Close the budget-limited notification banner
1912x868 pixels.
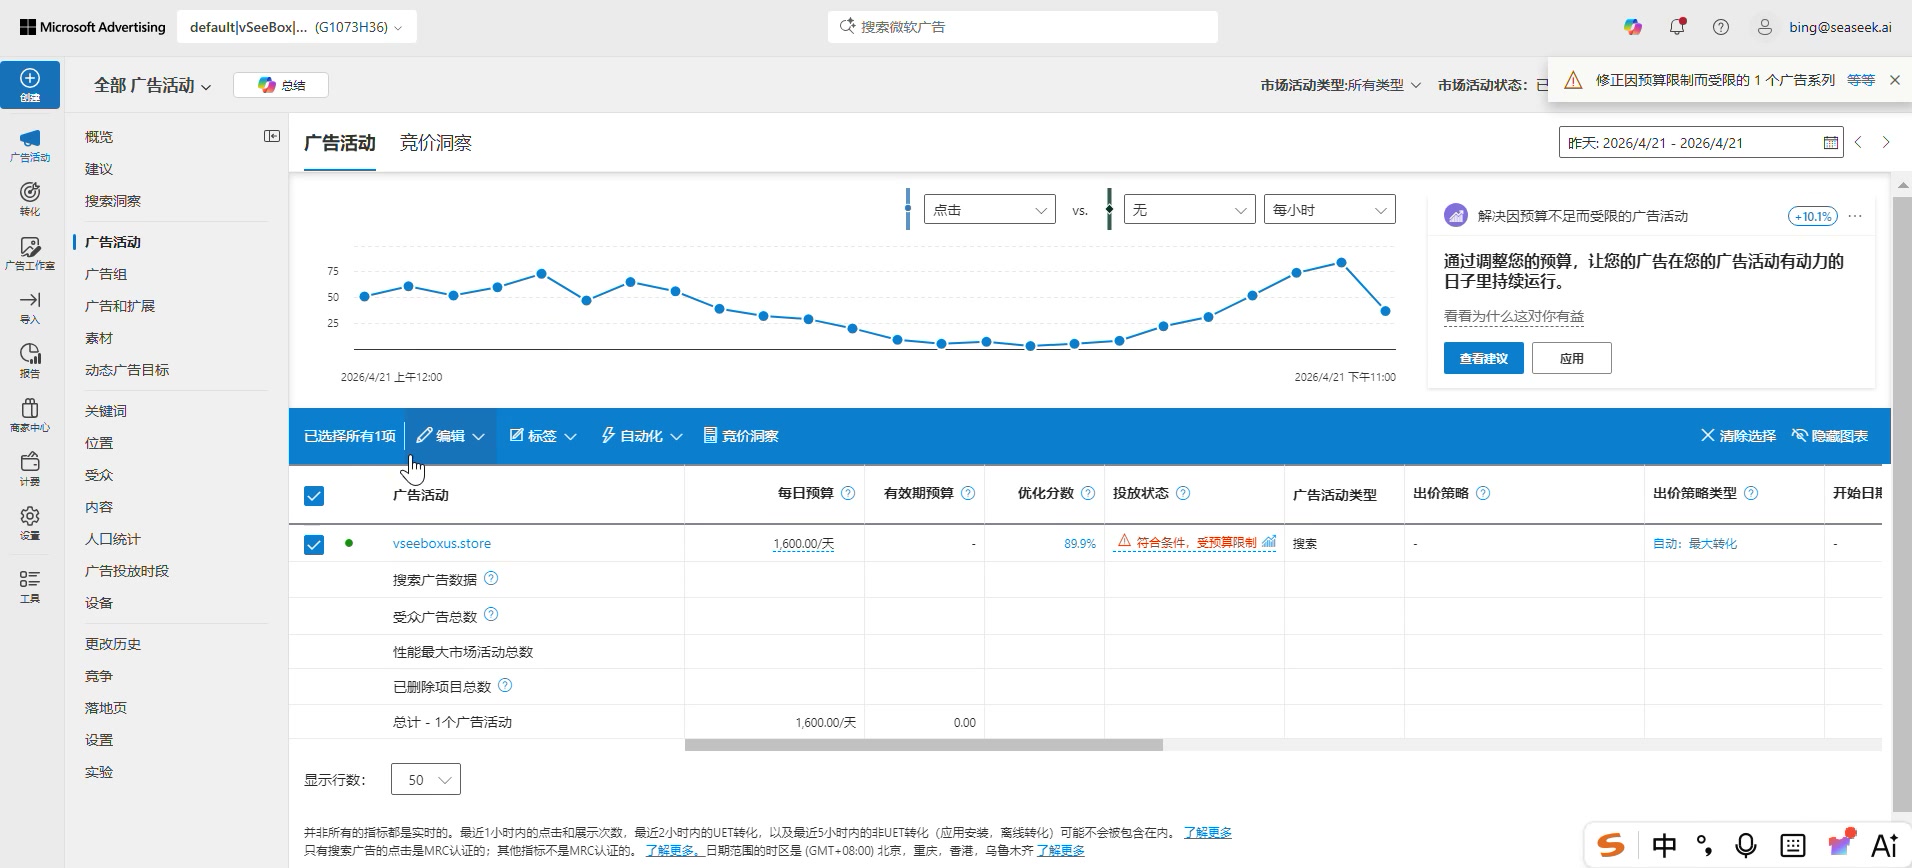[x=1894, y=80]
